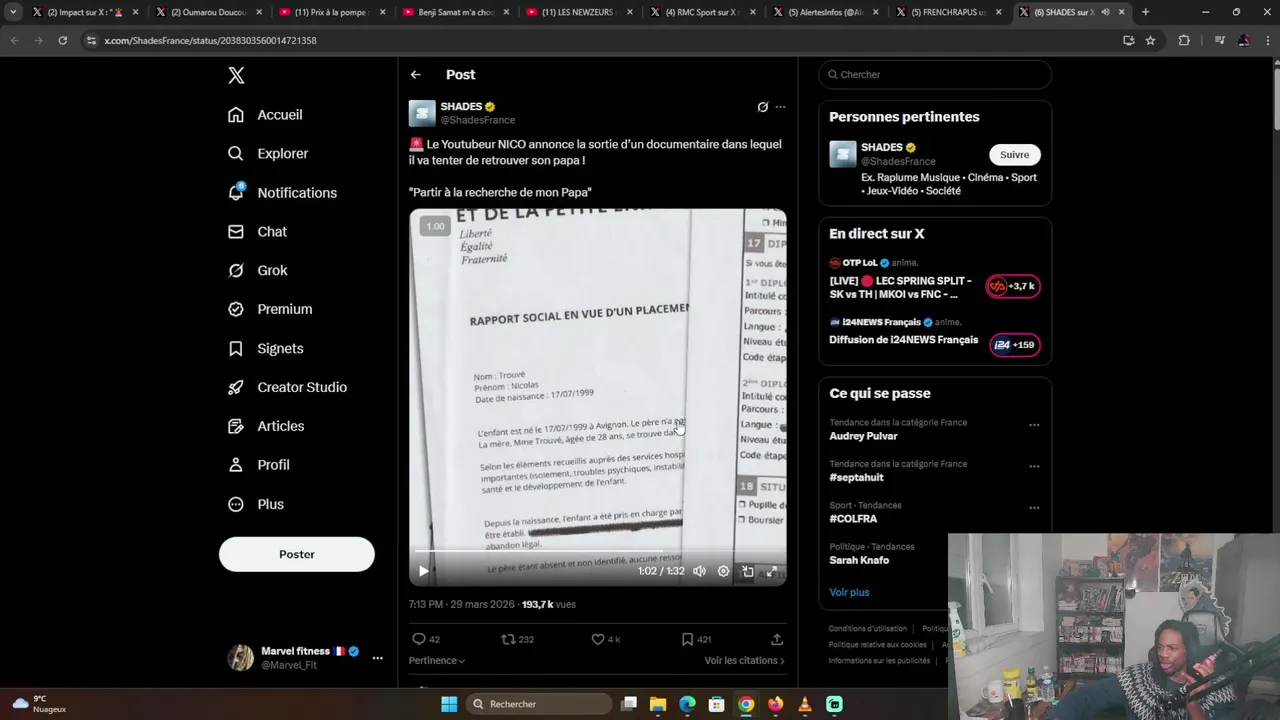The height and width of the screenshot is (720, 1280).
Task: Click the Grok icon on the post
Action: point(762,107)
